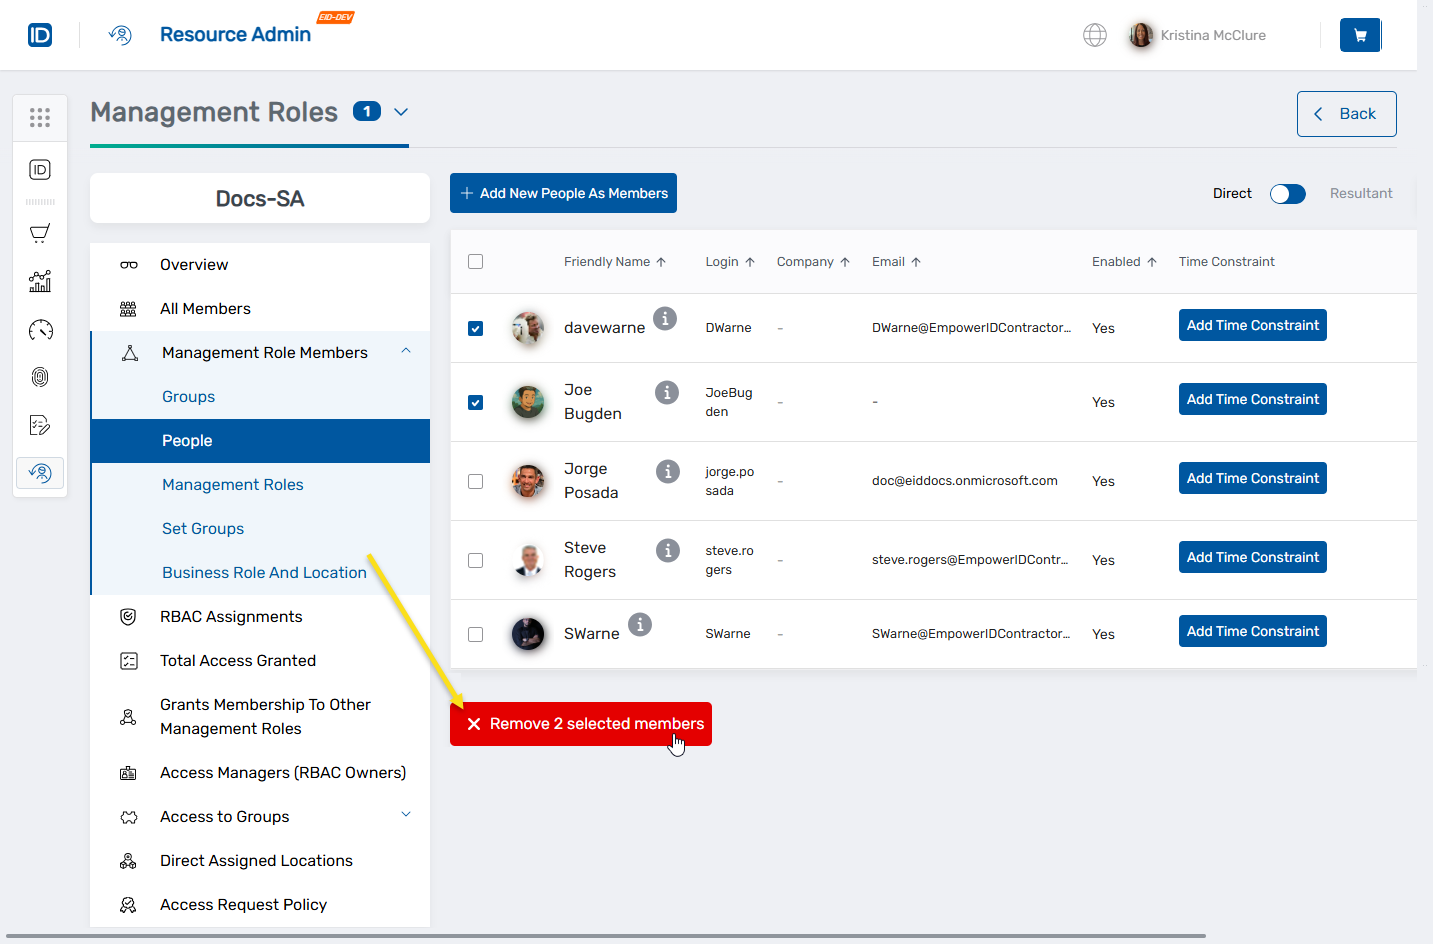
Task: Expand the Access to Groups menu
Action: pyautogui.click(x=406, y=815)
